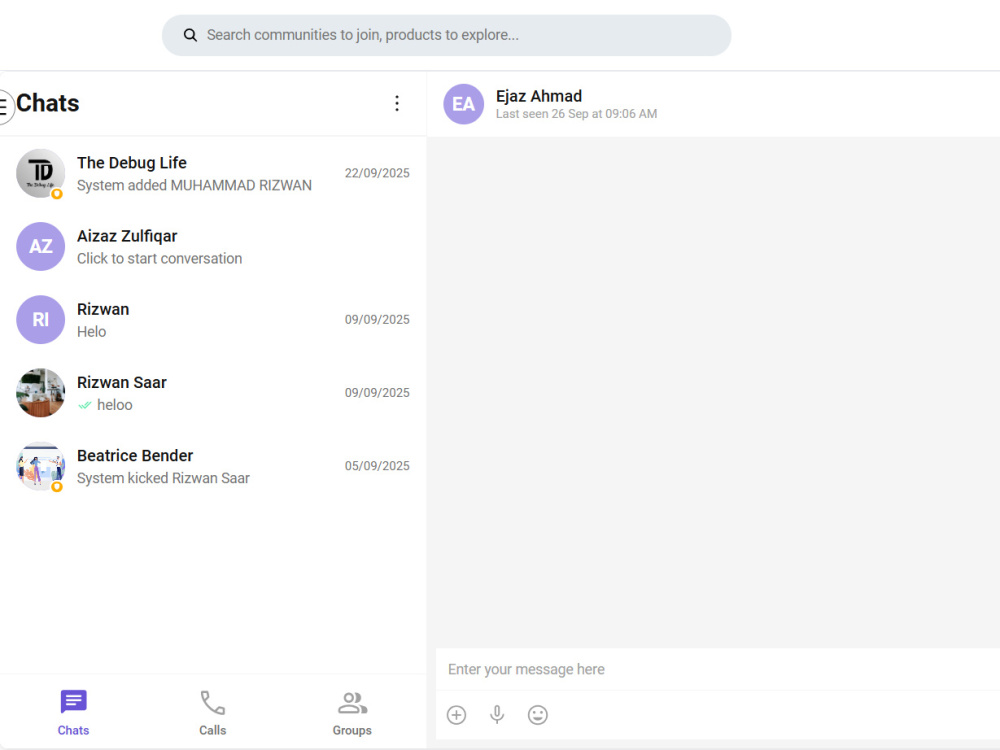1000x750 pixels.
Task: Click the "heloo" message preview
Action: pyautogui.click(x=115, y=405)
